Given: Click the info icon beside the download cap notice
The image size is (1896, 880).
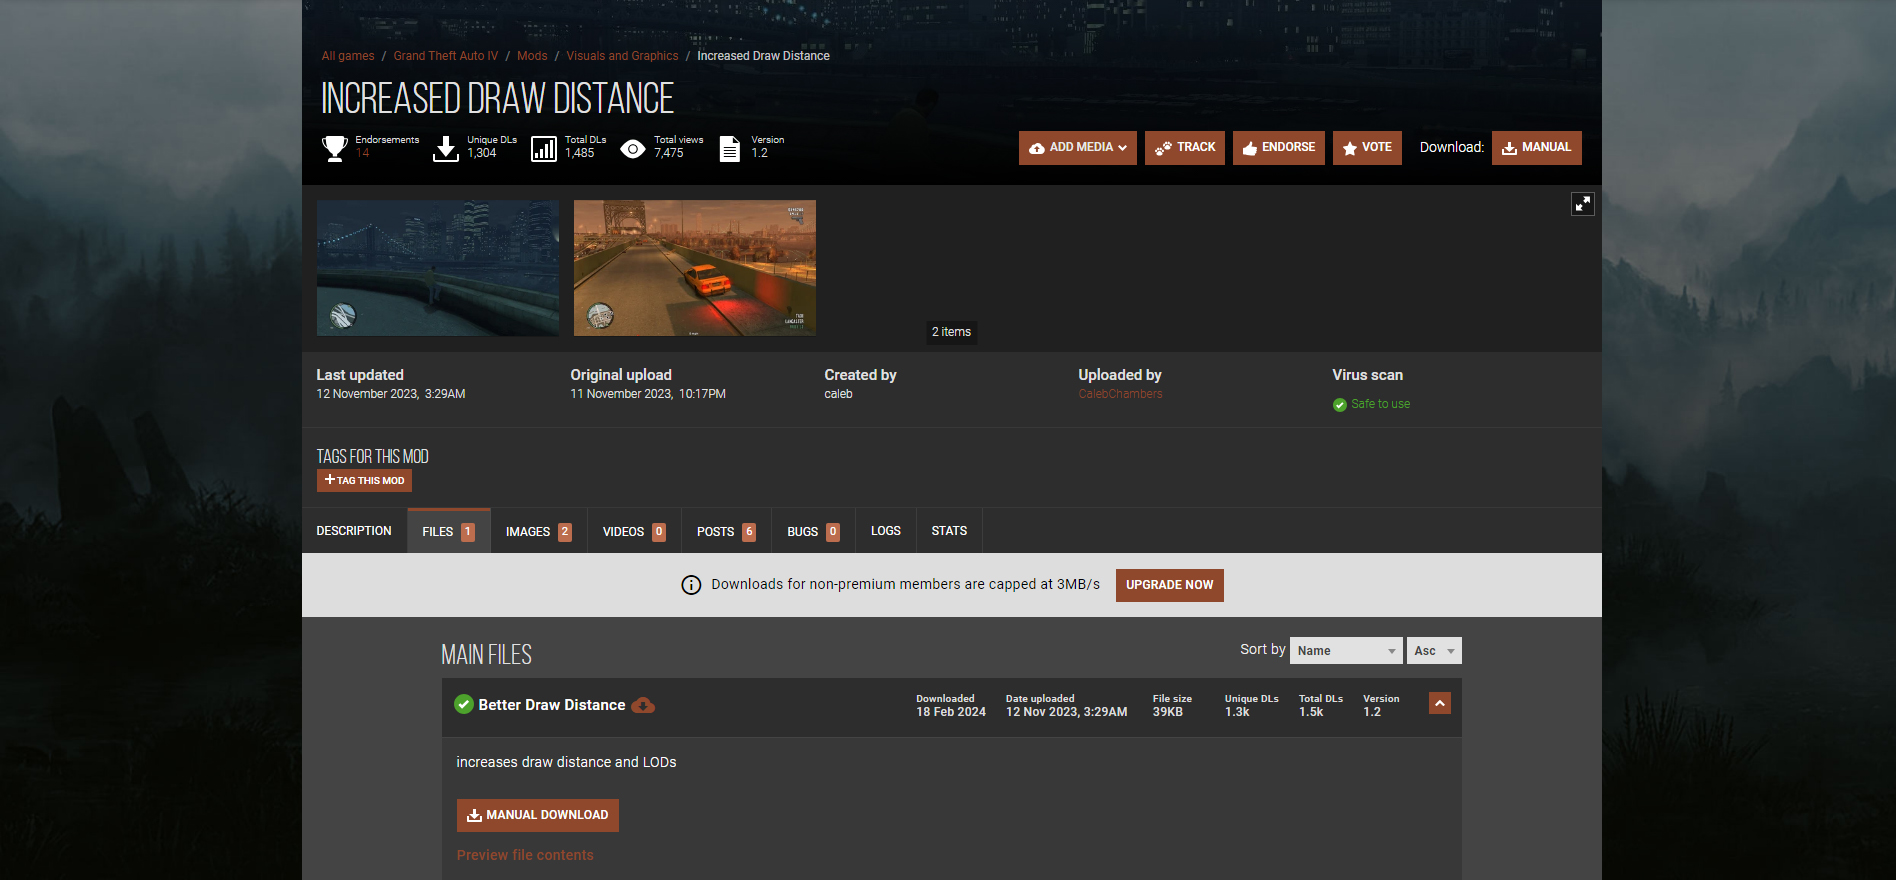Looking at the screenshot, I should click(x=691, y=585).
